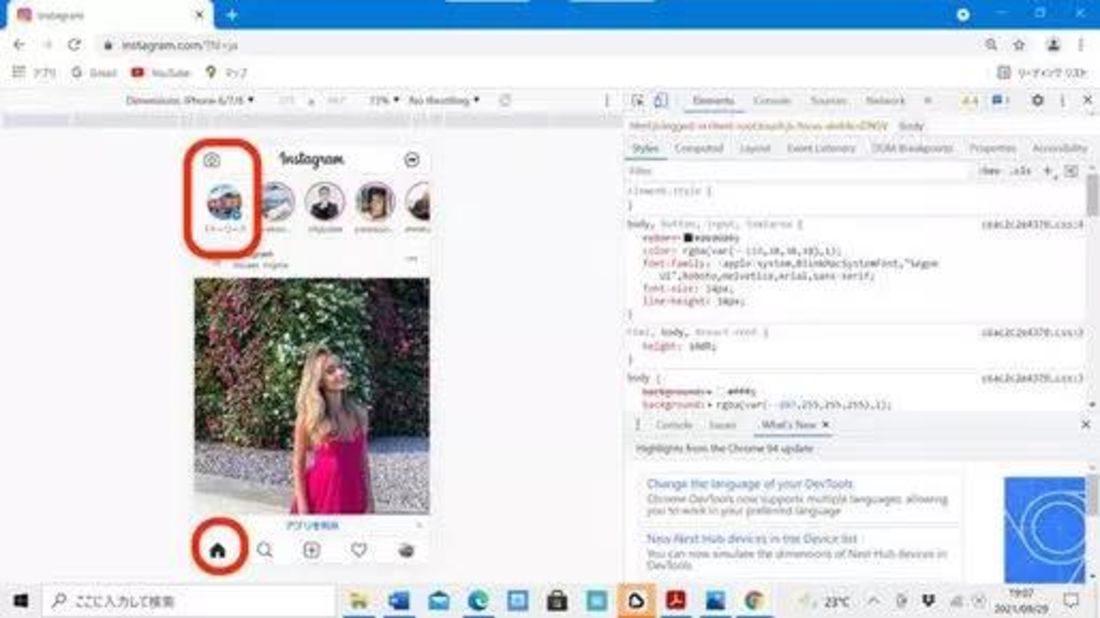Open the Dimensions iPhone 6/7/8 dropdown
The width and height of the screenshot is (1100, 618).
(x=189, y=100)
